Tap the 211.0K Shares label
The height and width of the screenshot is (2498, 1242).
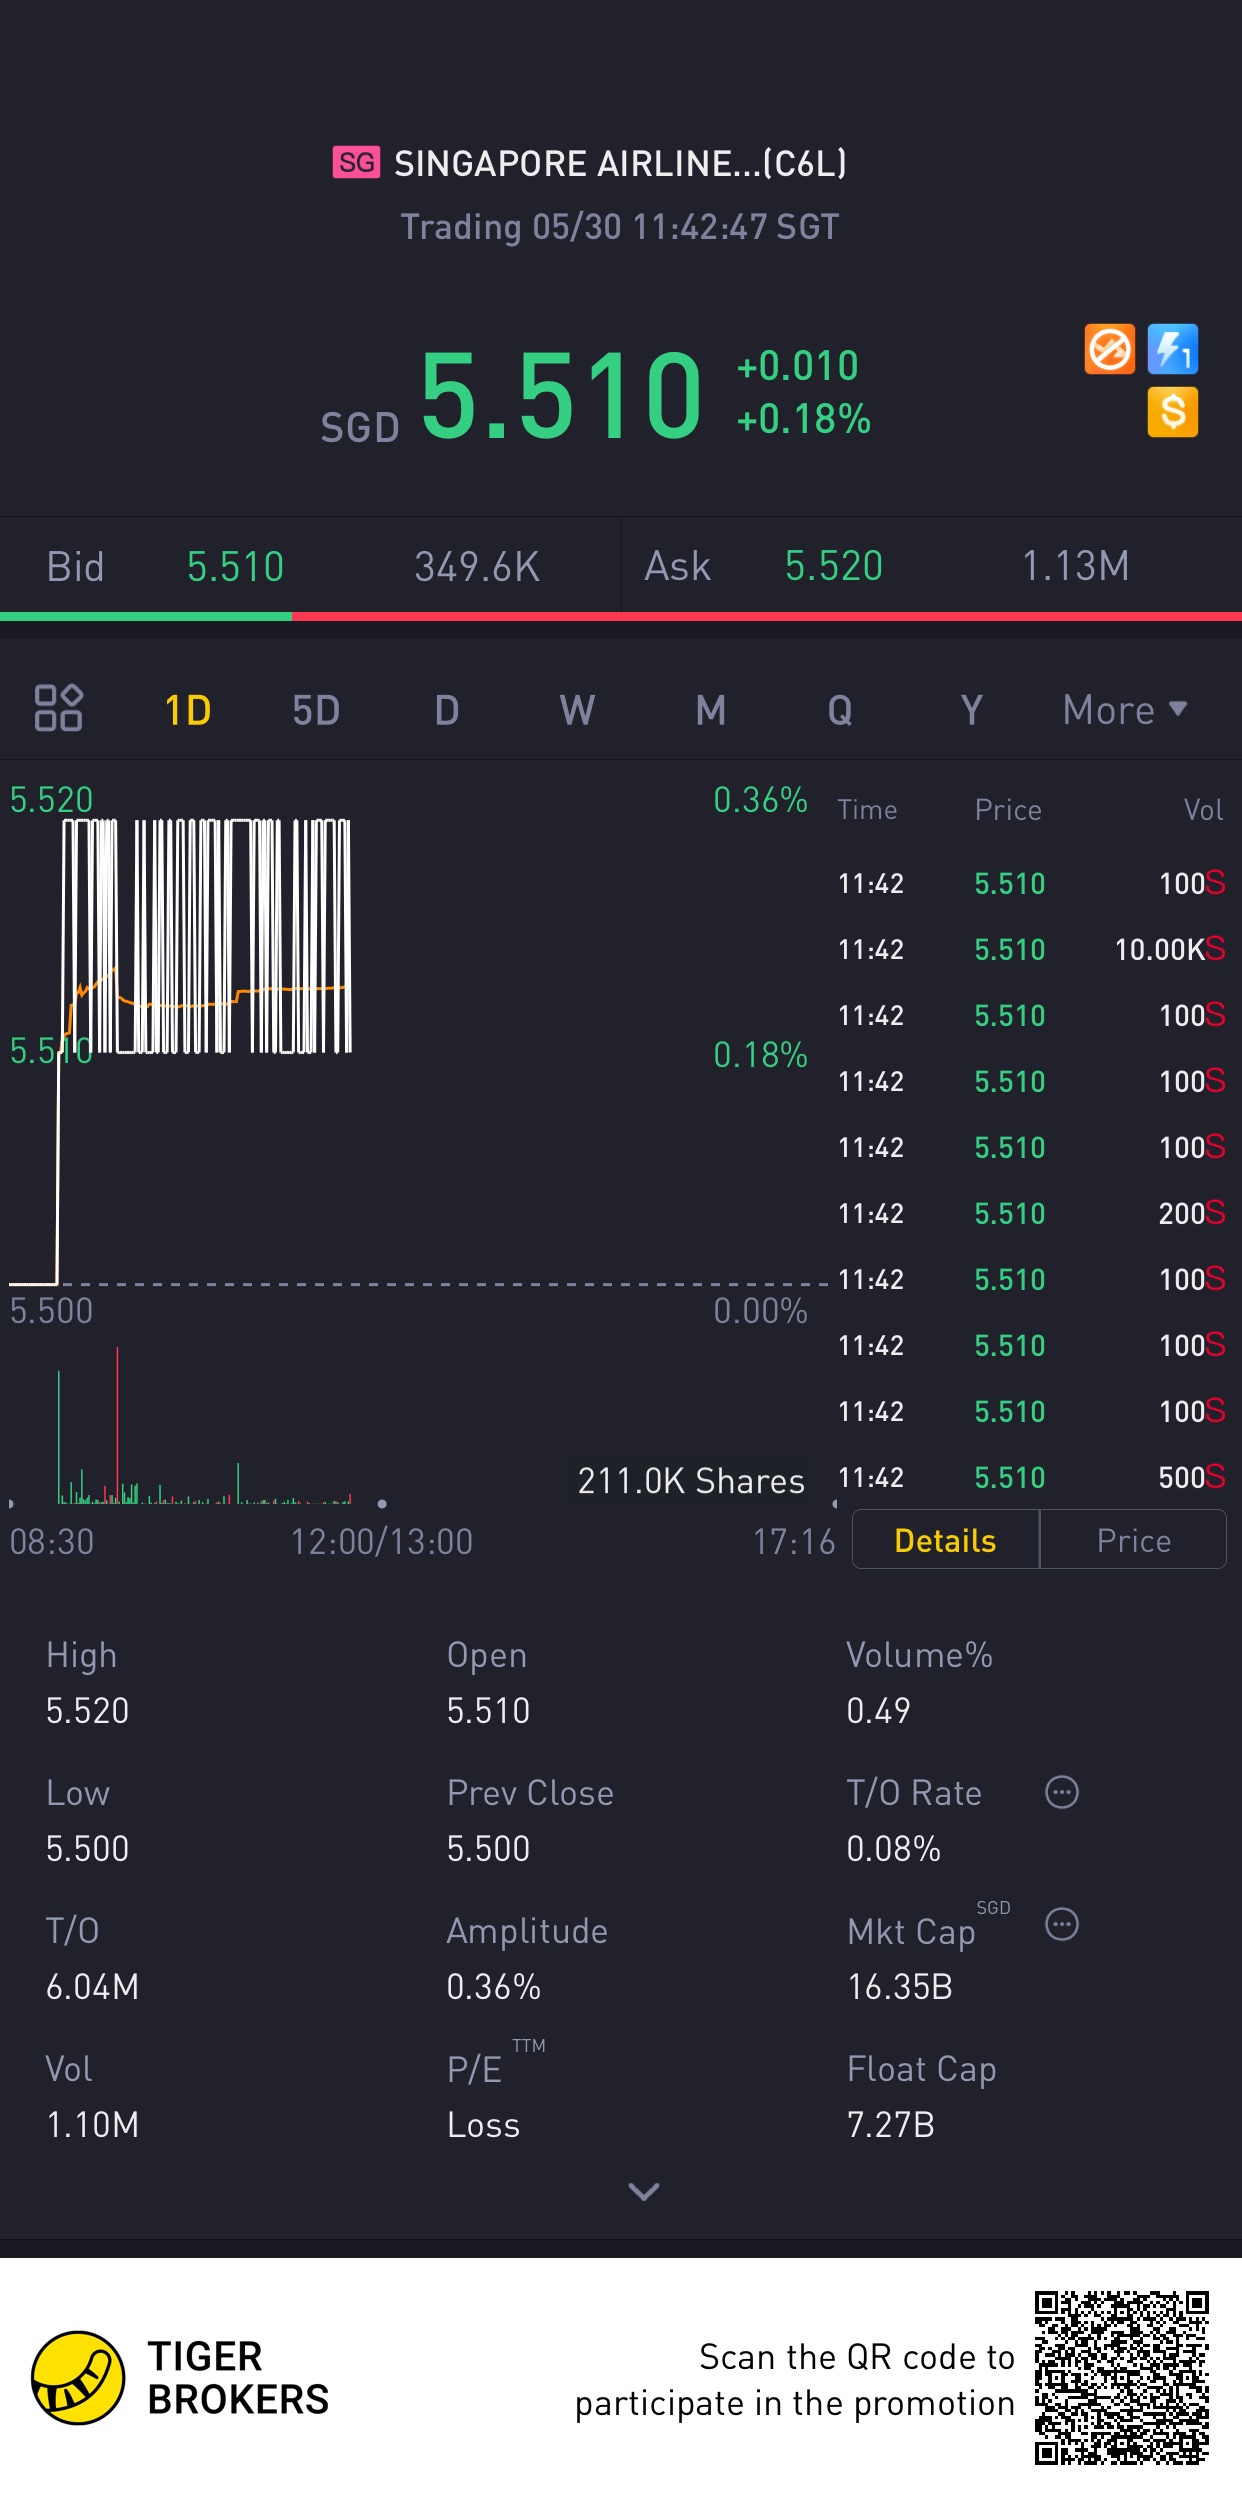click(691, 1481)
